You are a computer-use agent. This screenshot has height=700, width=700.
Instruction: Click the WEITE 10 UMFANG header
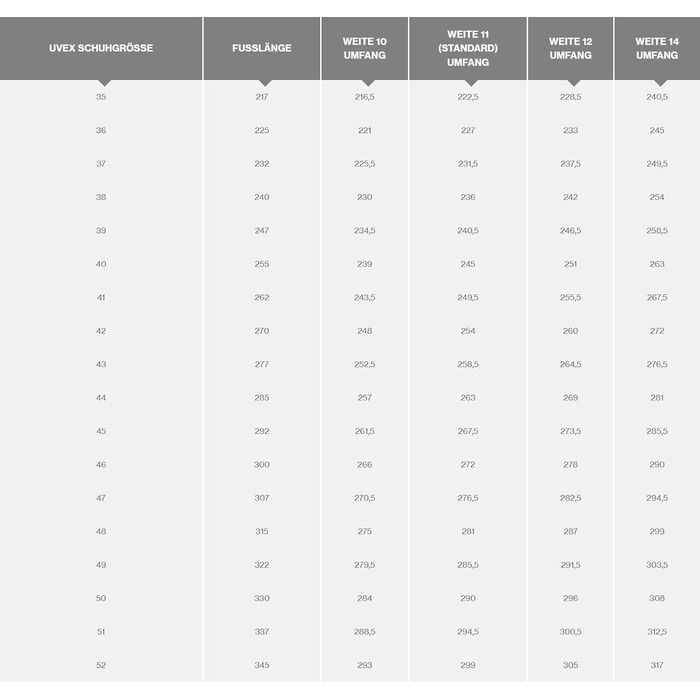coord(365,48)
